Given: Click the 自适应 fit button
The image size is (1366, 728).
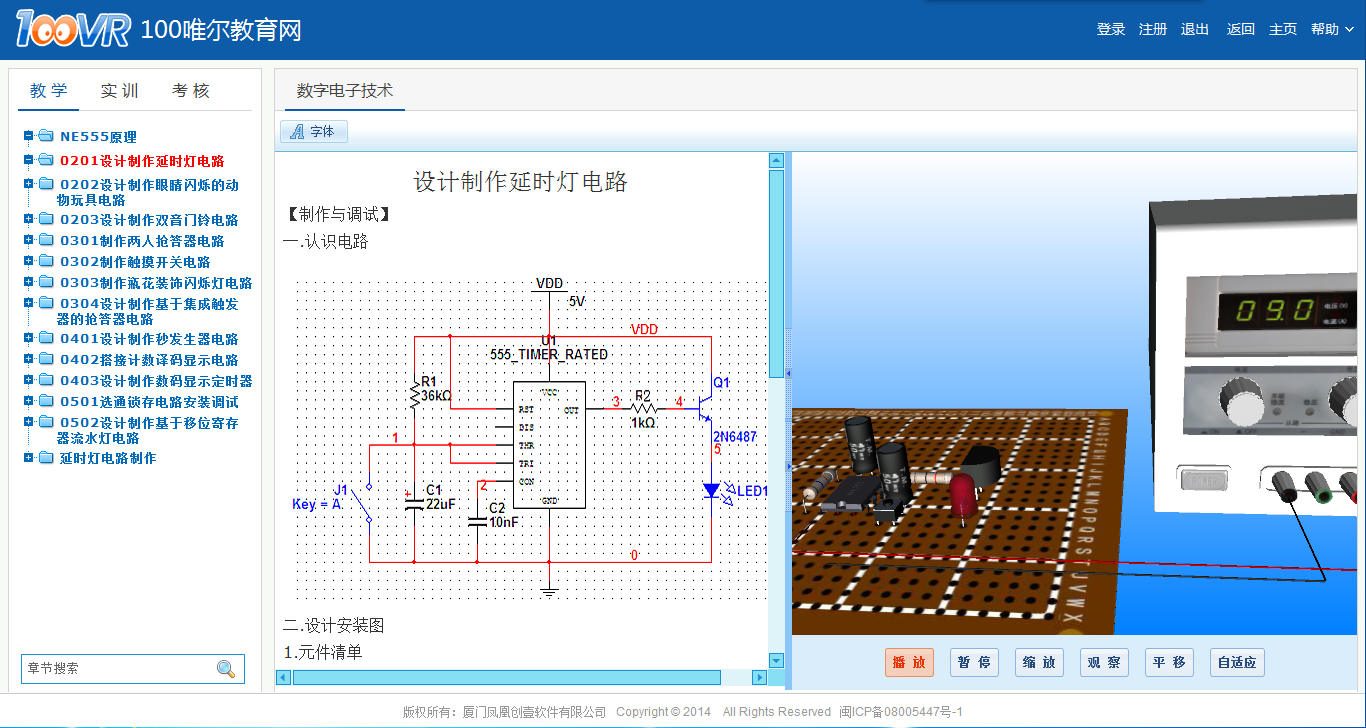Looking at the screenshot, I should click(1237, 662).
